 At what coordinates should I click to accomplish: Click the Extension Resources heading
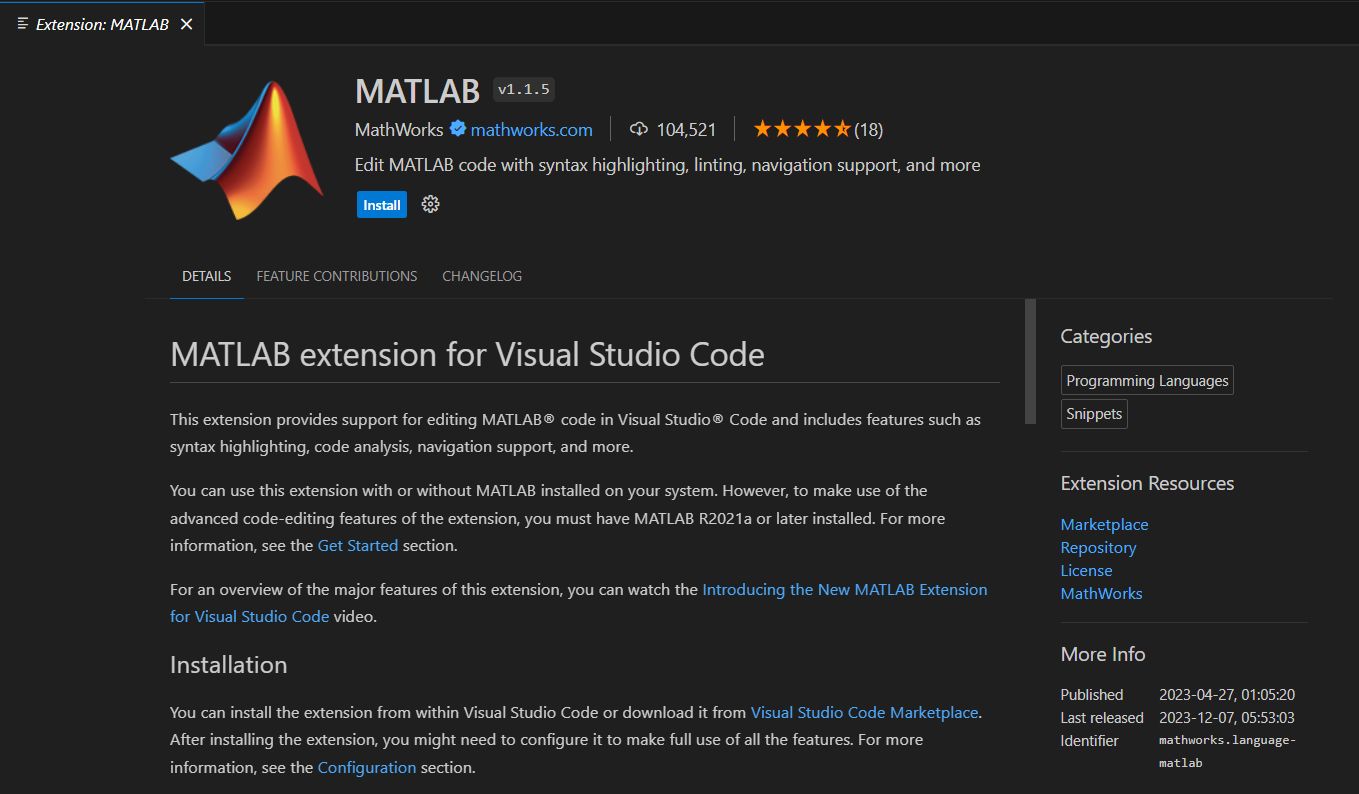point(1147,484)
